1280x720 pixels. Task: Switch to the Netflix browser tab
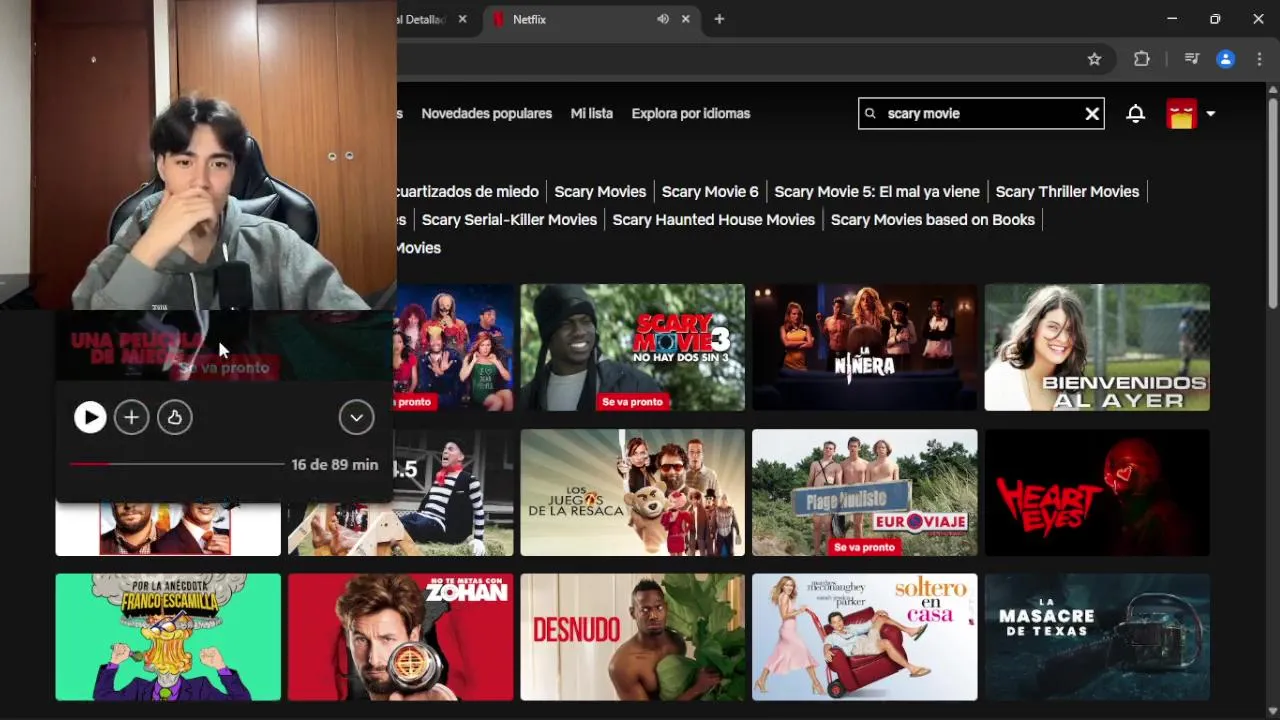[590, 19]
